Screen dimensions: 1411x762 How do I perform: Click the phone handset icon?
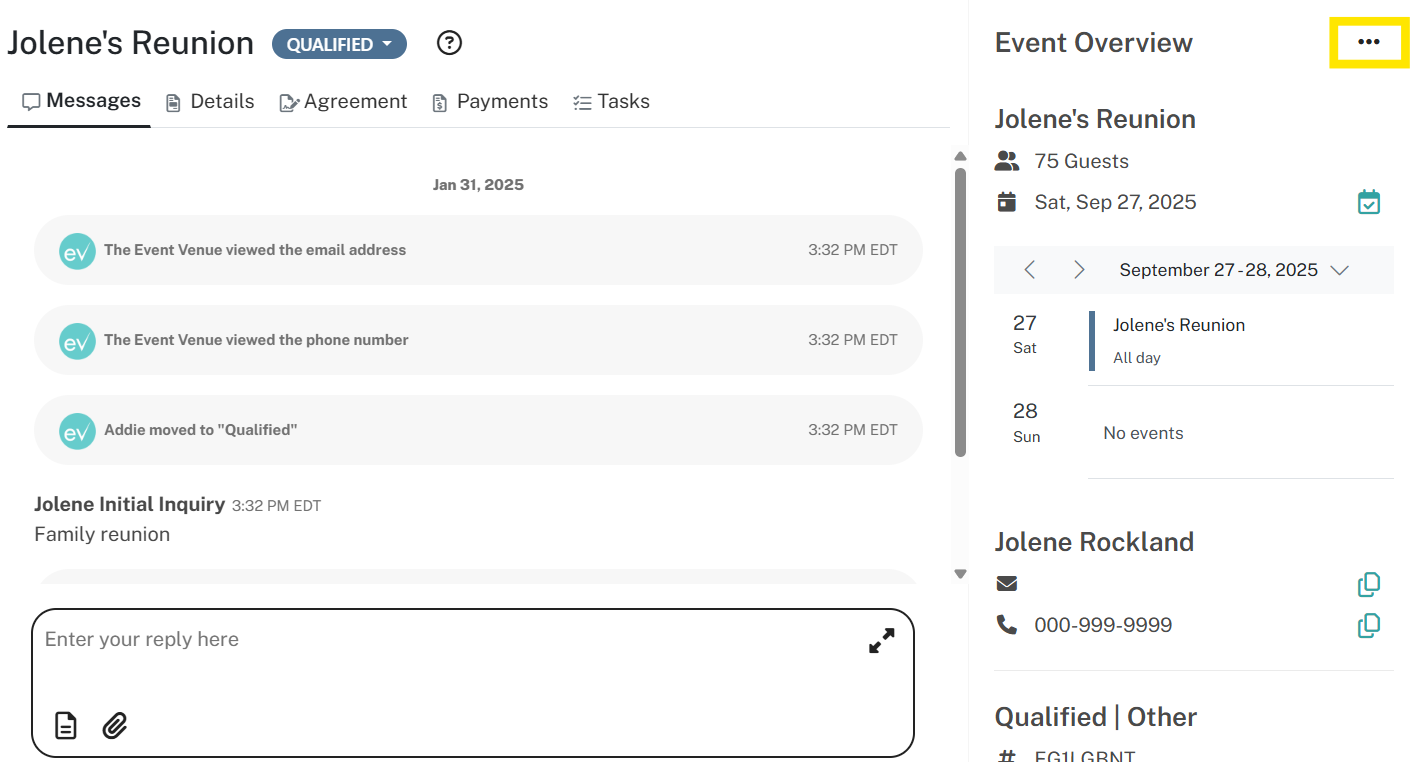click(x=1007, y=625)
